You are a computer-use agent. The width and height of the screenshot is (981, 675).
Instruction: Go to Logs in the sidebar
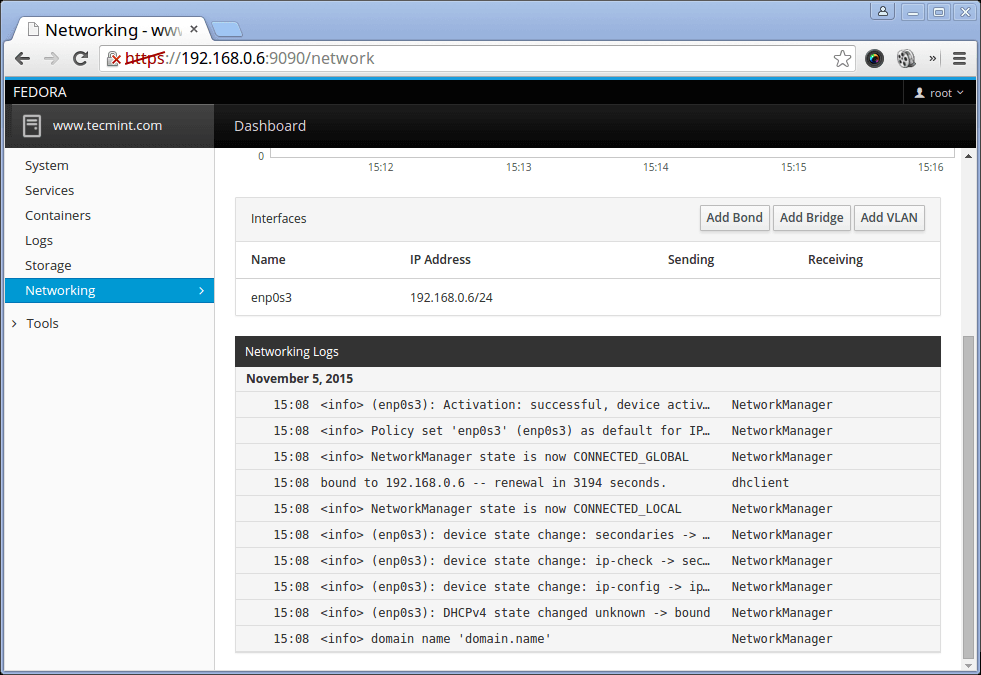click(x=39, y=240)
